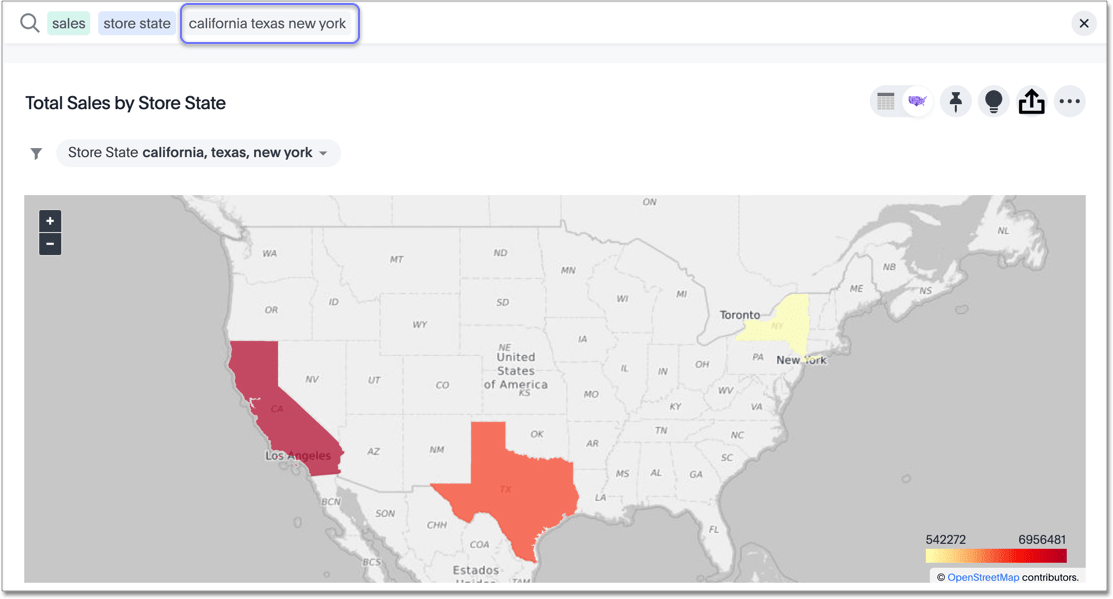Clear the search with the X button
The image size is (1113, 599).
[1084, 23]
